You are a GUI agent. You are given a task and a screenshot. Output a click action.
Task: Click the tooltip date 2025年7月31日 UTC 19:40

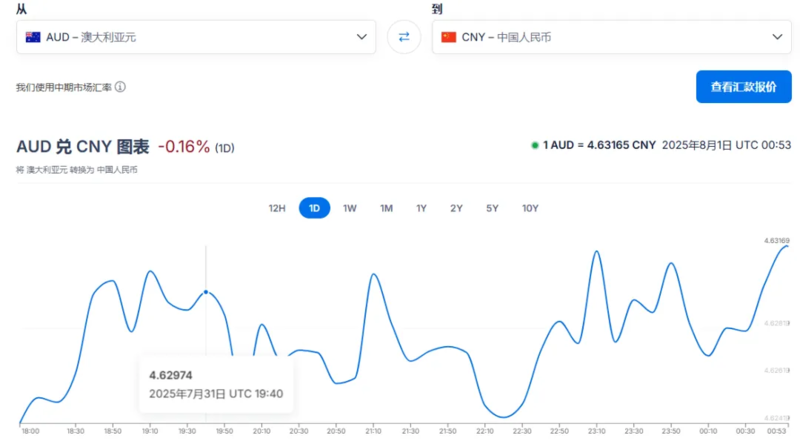point(216,394)
